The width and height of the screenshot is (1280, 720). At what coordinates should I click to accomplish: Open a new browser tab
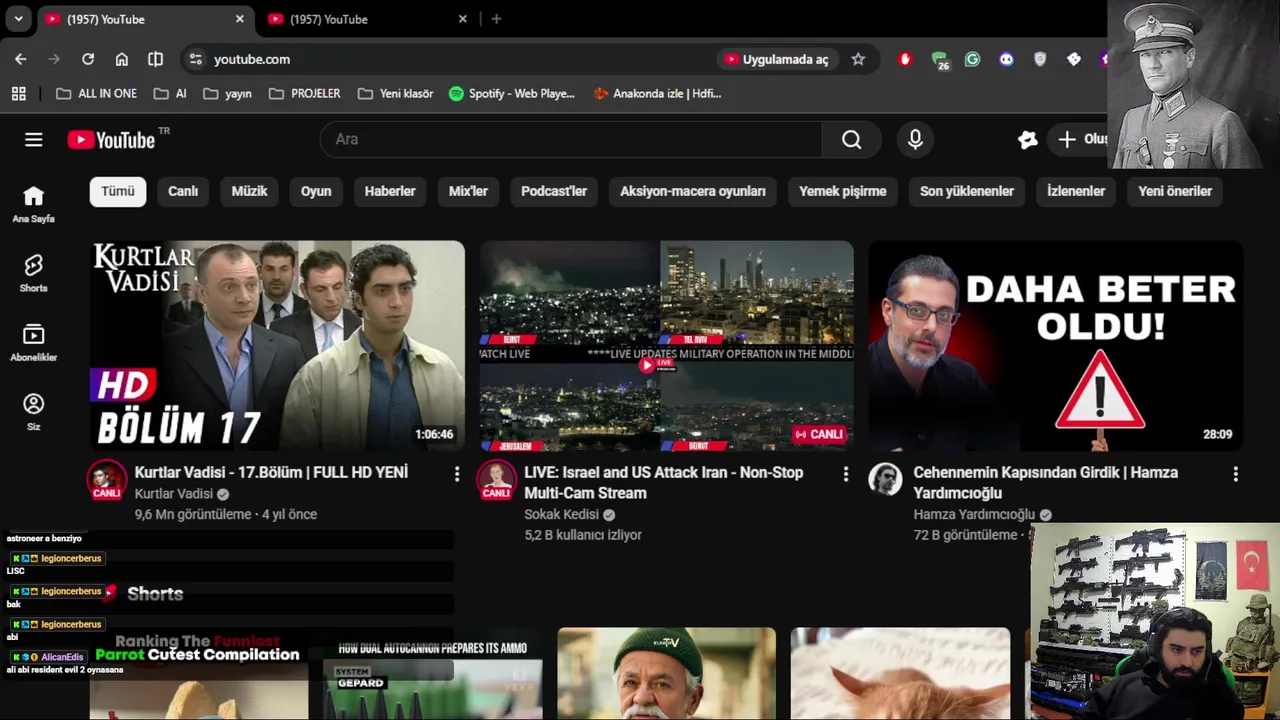(x=496, y=19)
